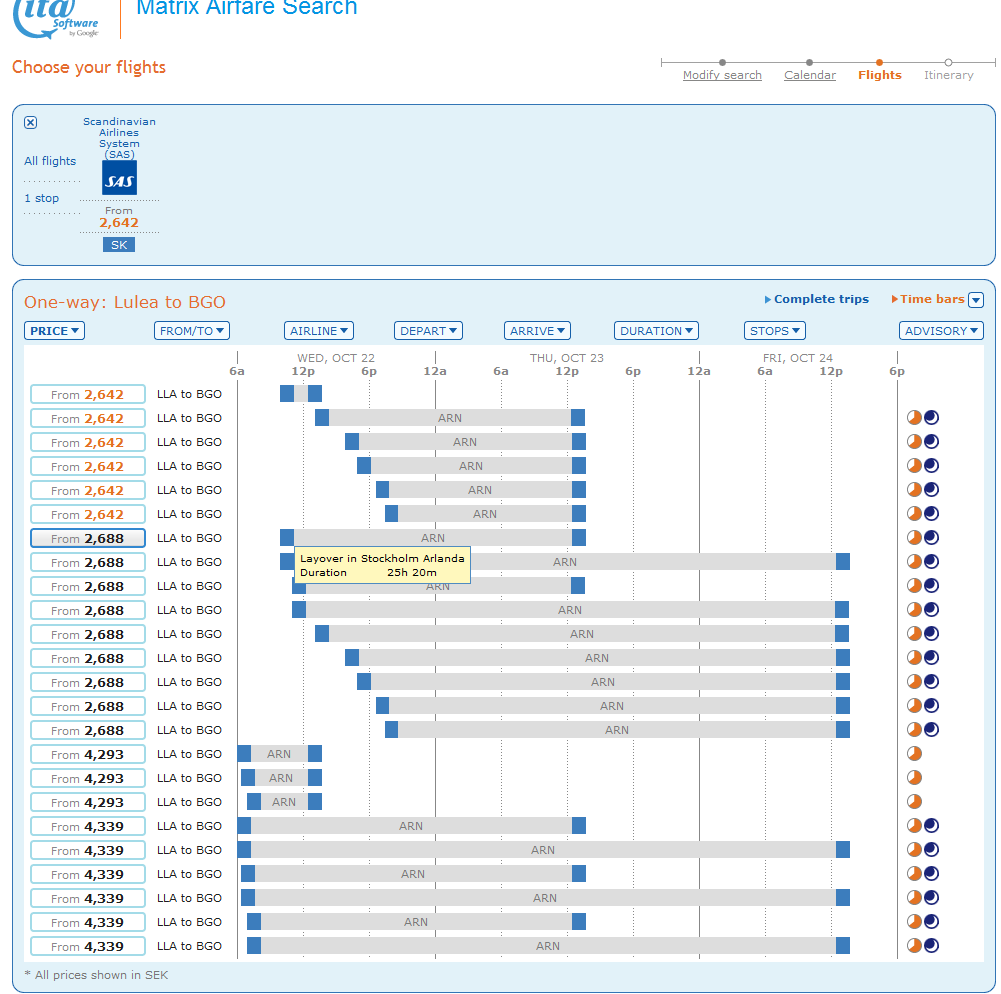Image resolution: width=1001 pixels, height=994 pixels.
Task: Click the Modify search progress dot
Action: (722, 63)
